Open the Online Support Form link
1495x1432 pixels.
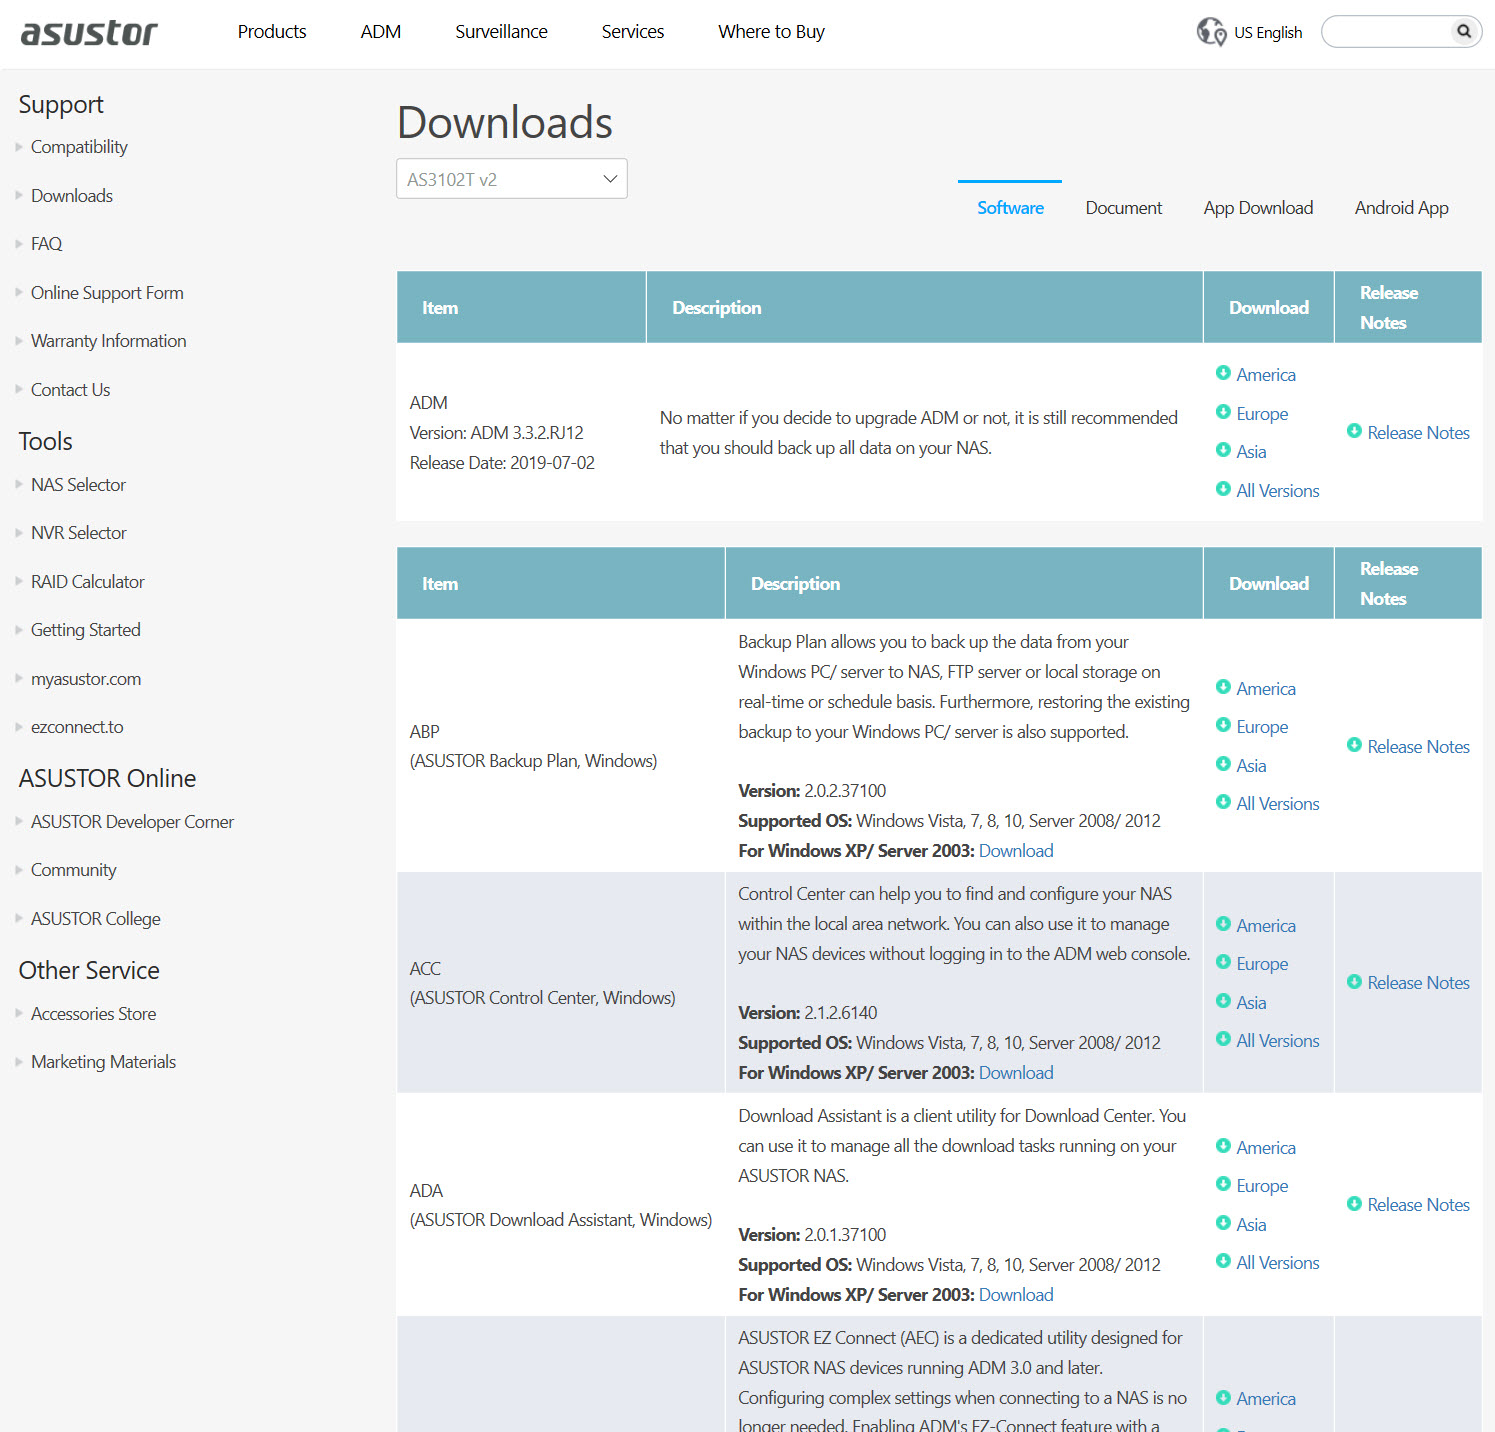pyautogui.click(x=107, y=293)
